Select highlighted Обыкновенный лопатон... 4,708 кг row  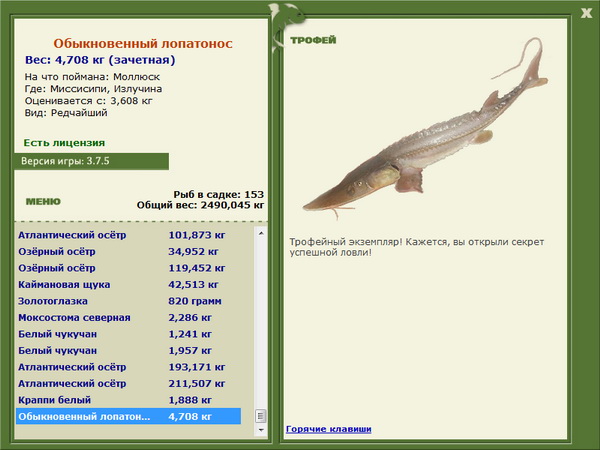point(129,416)
